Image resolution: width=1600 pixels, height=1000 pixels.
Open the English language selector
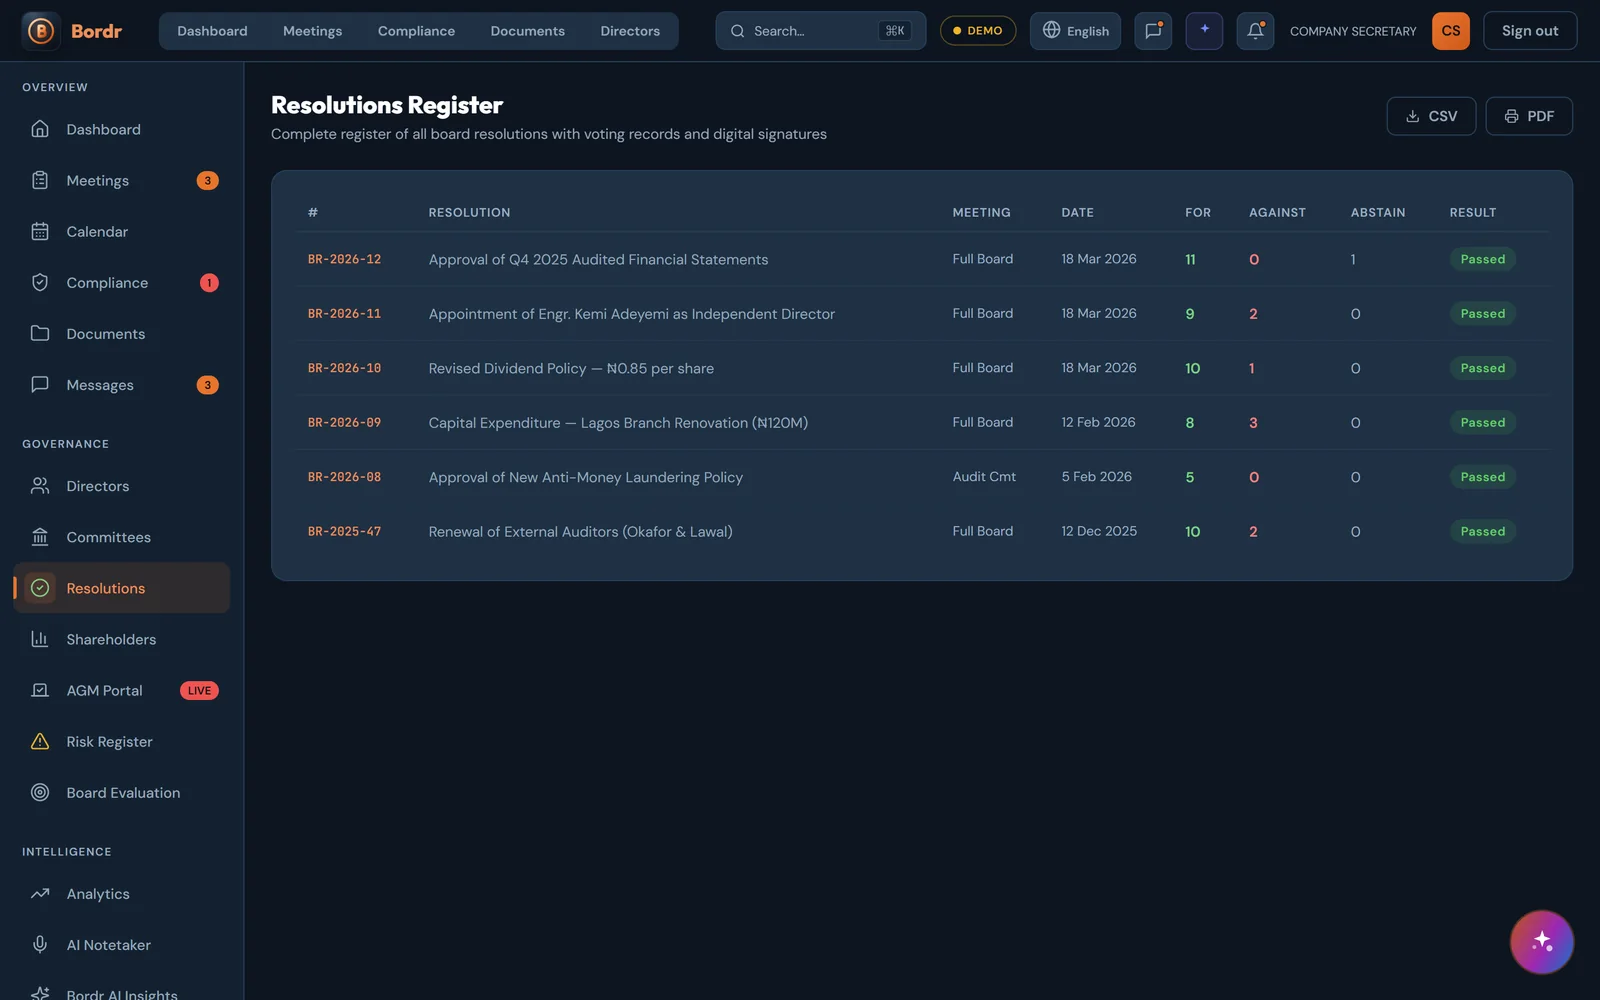(x=1075, y=31)
